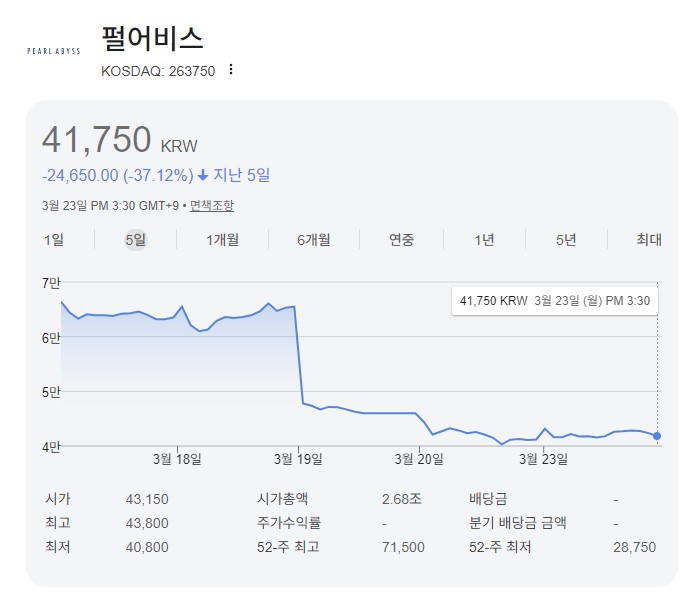Click the 펄어비스 stock title
The image size is (692, 599).
[152, 39]
